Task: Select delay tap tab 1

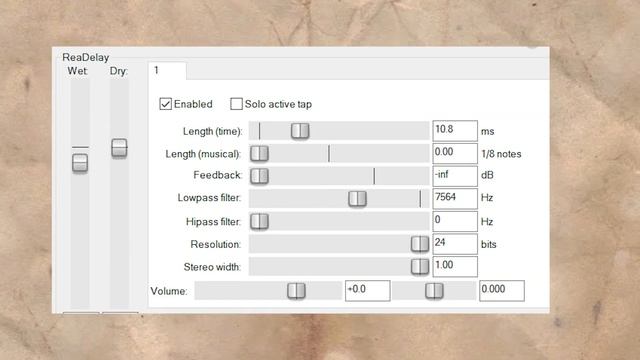Action: coord(167,71)
